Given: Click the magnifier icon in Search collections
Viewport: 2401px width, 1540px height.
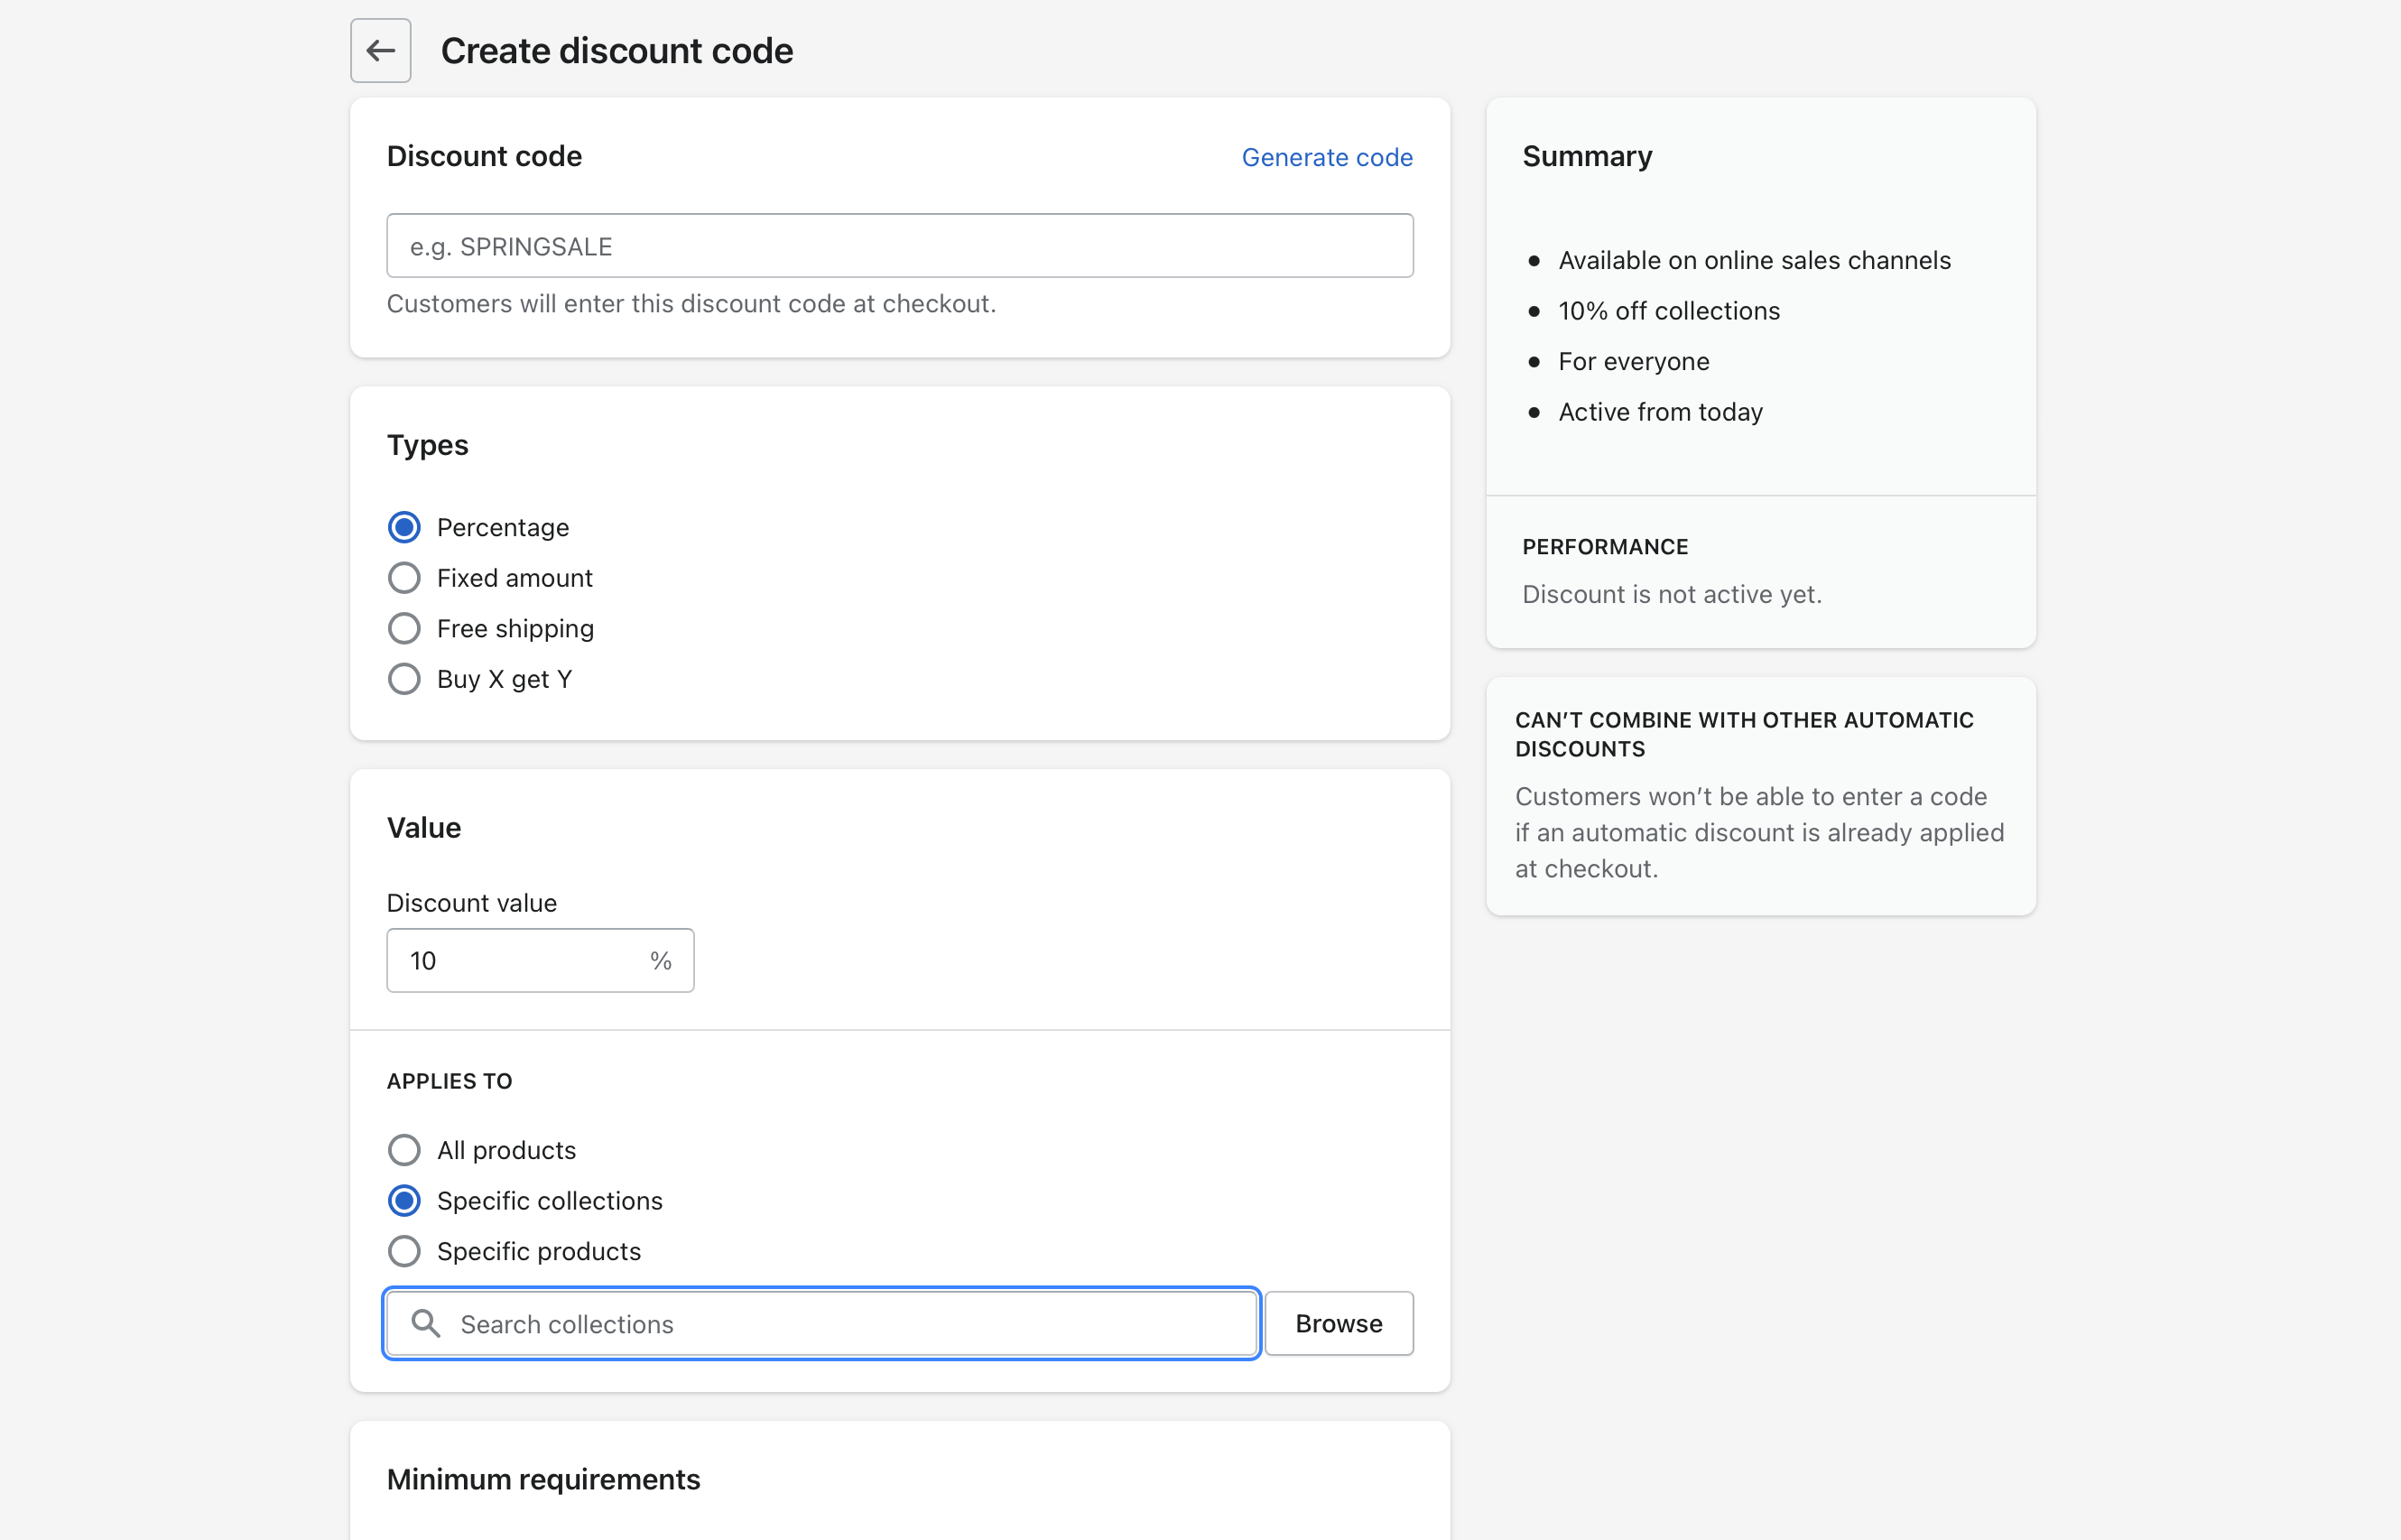Looking at the screenshot, I should point(426,1323).
